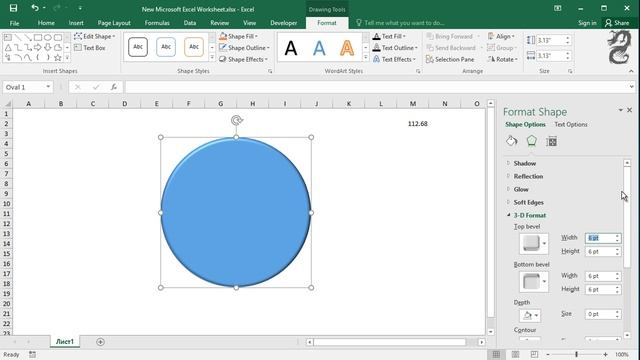Switch to Text Options in Format Shape
The width and height of the screenshot is (640, 360).
coord(571,124)
